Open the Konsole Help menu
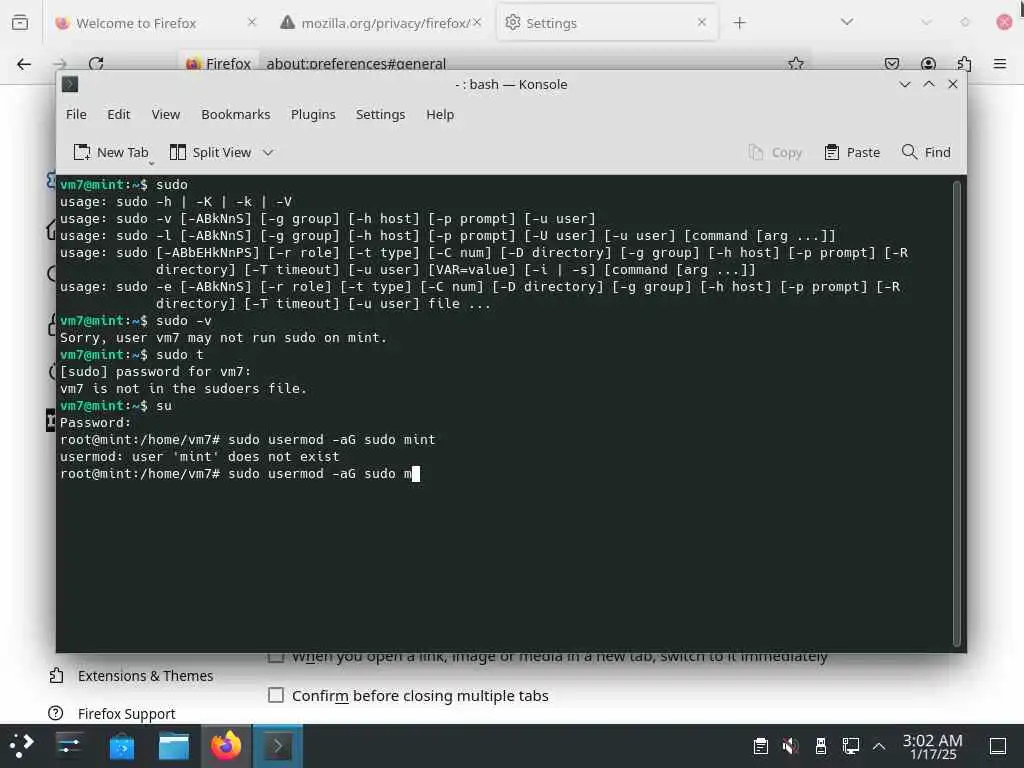 coord(440,114)
